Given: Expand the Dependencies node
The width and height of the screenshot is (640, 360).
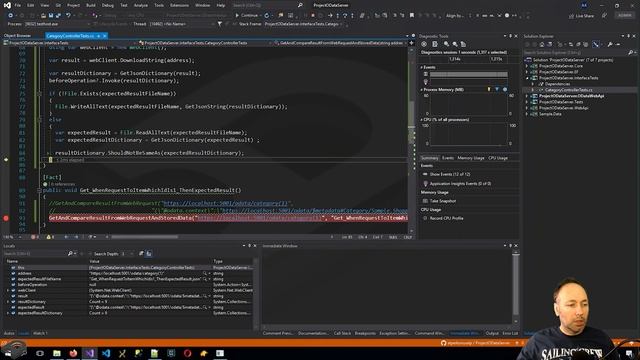Looking at the screenshot, I should (533, 84).
